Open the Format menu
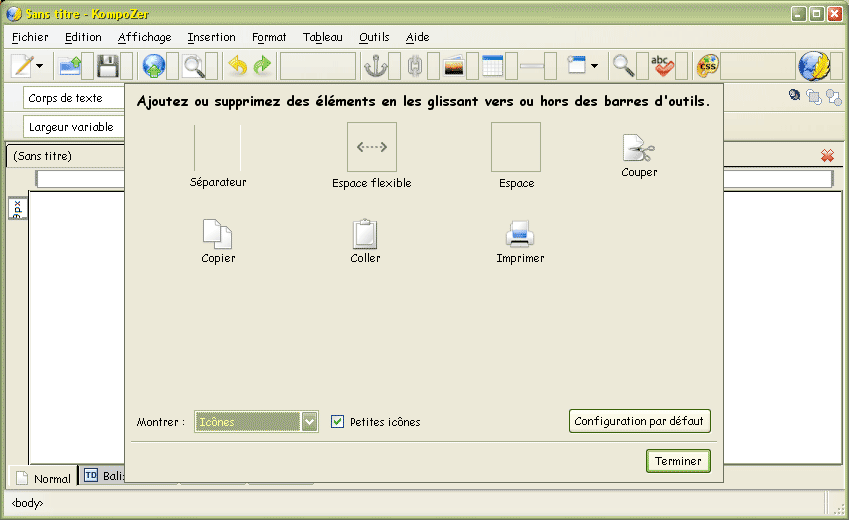Screen dimensions: 849x520 [269, 37]
